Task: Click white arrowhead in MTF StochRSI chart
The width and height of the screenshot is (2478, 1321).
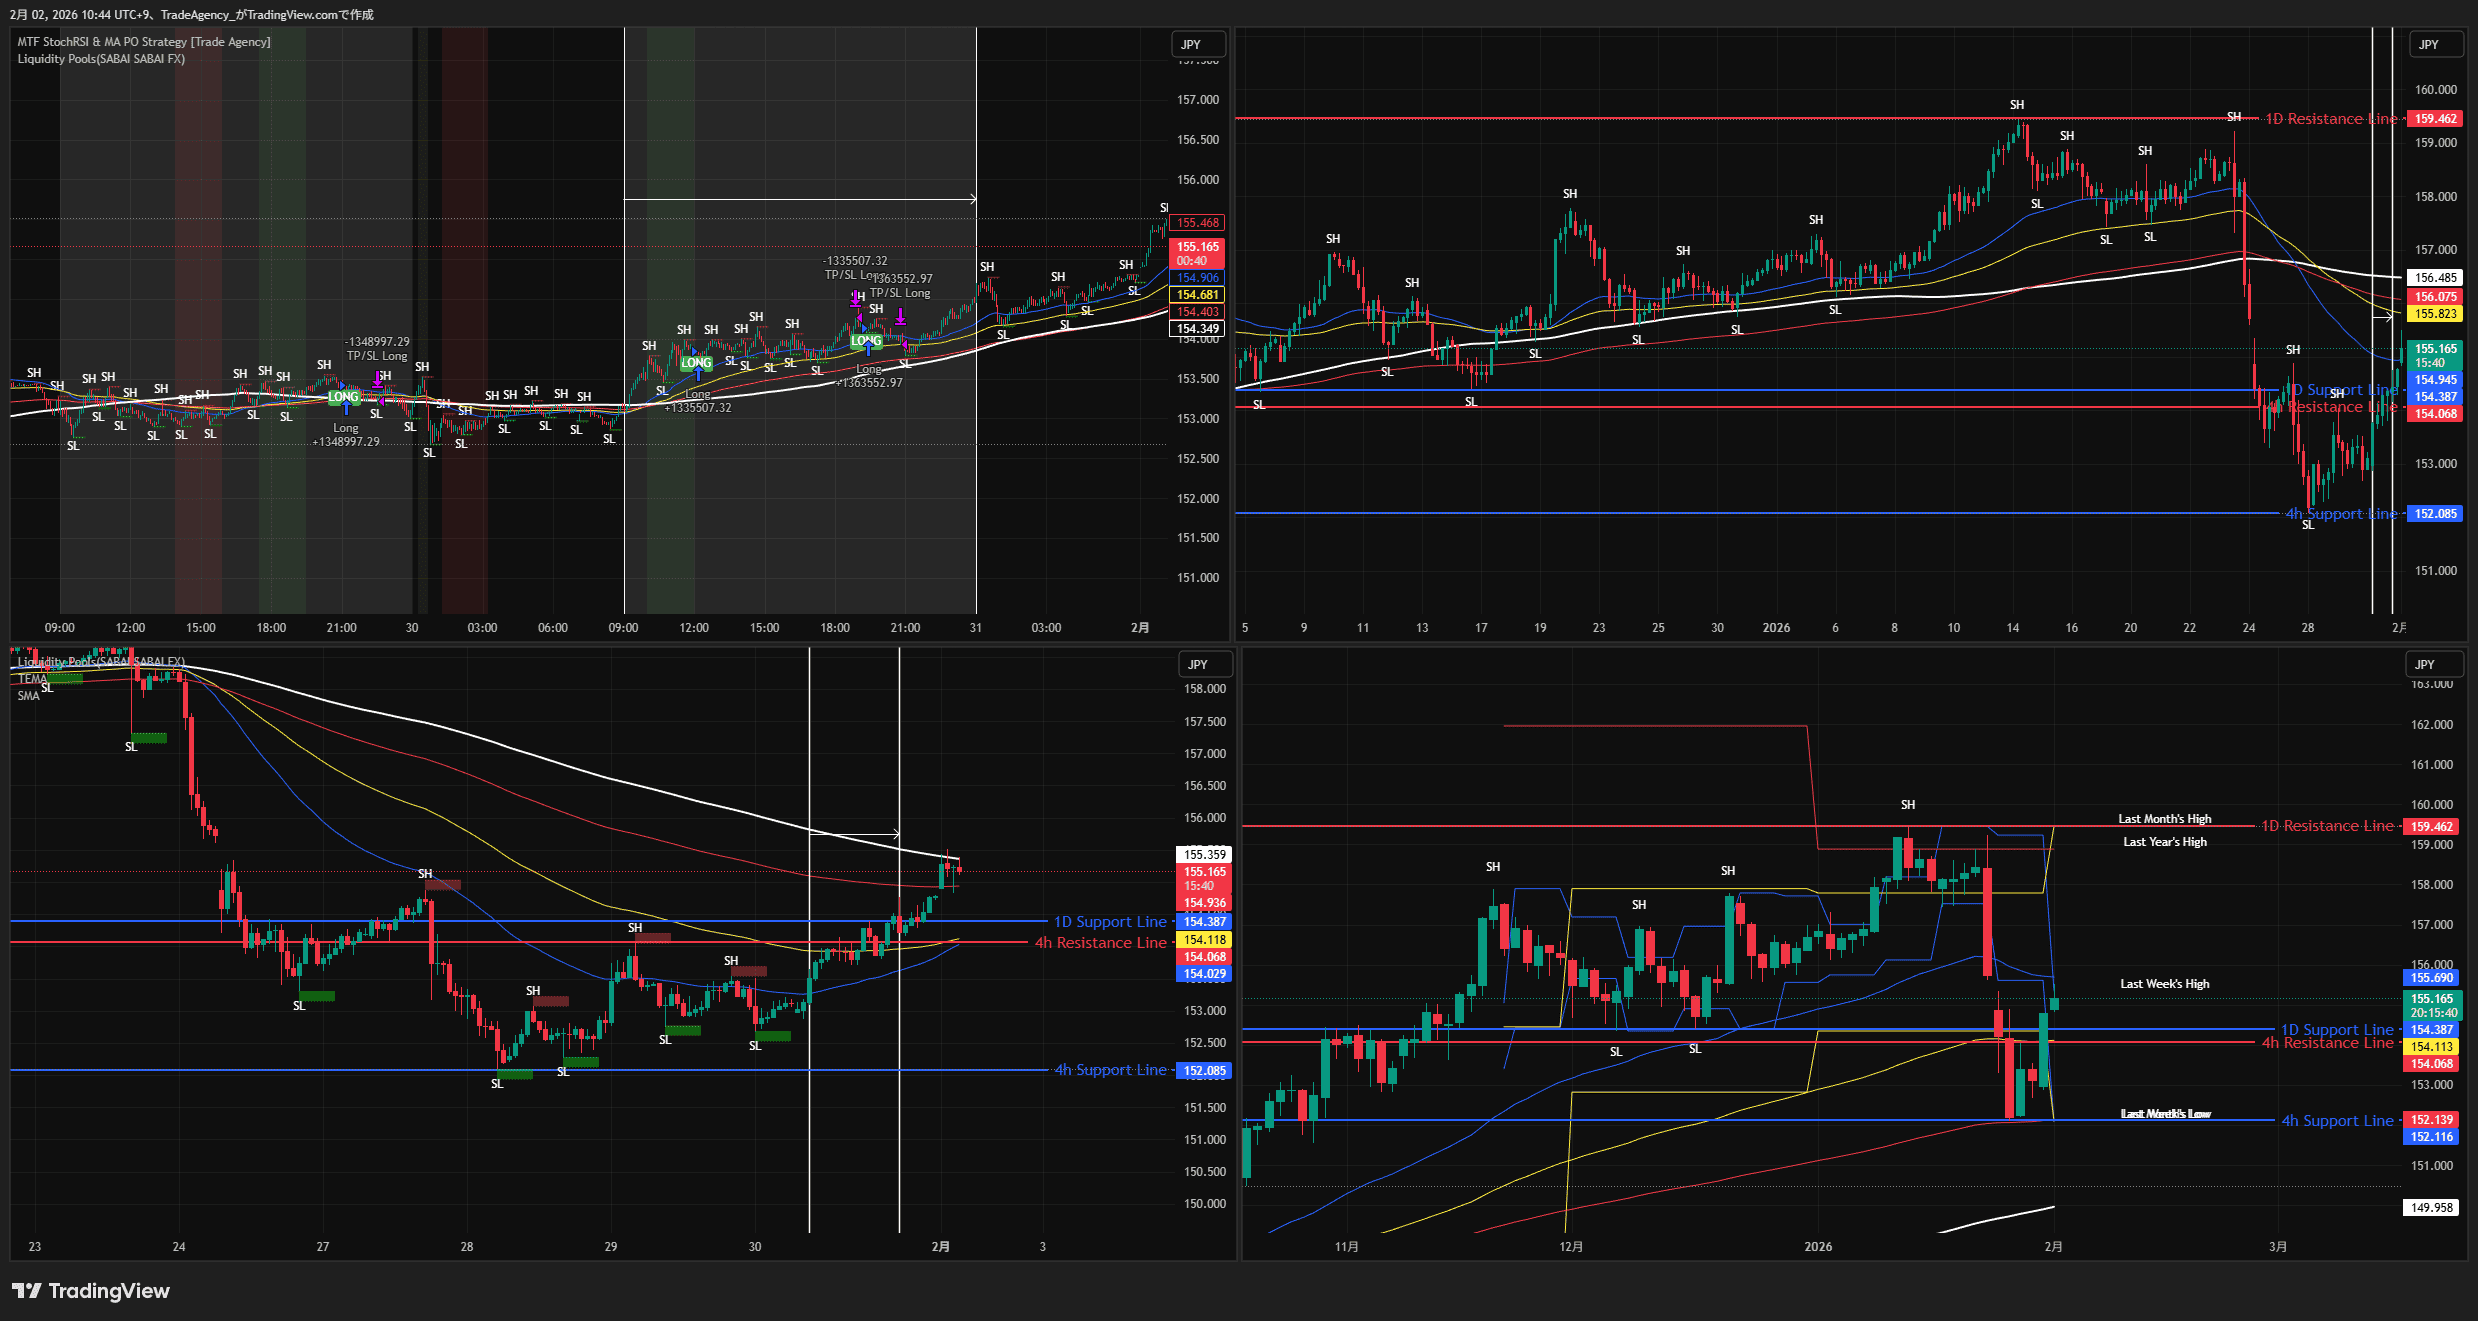Action: [972, 199]
